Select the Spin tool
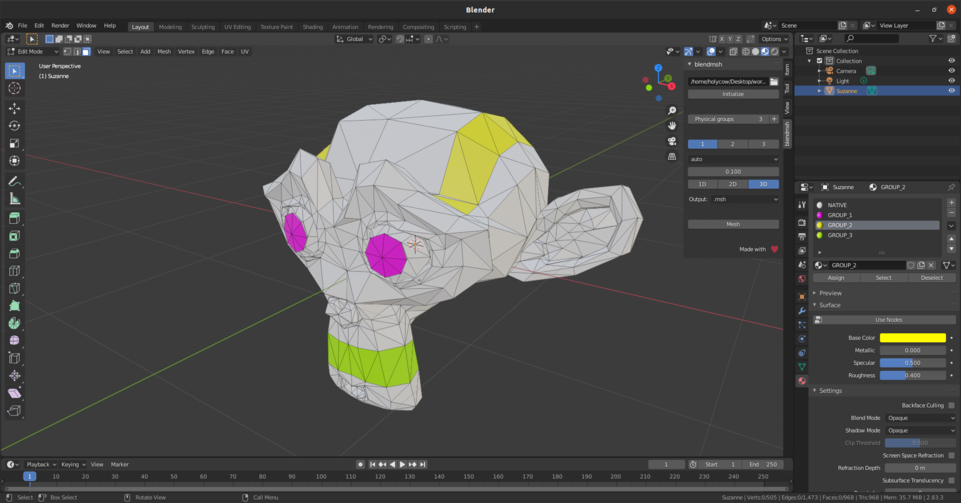Screen dimensions: 961x503 (x=15, y=323)
